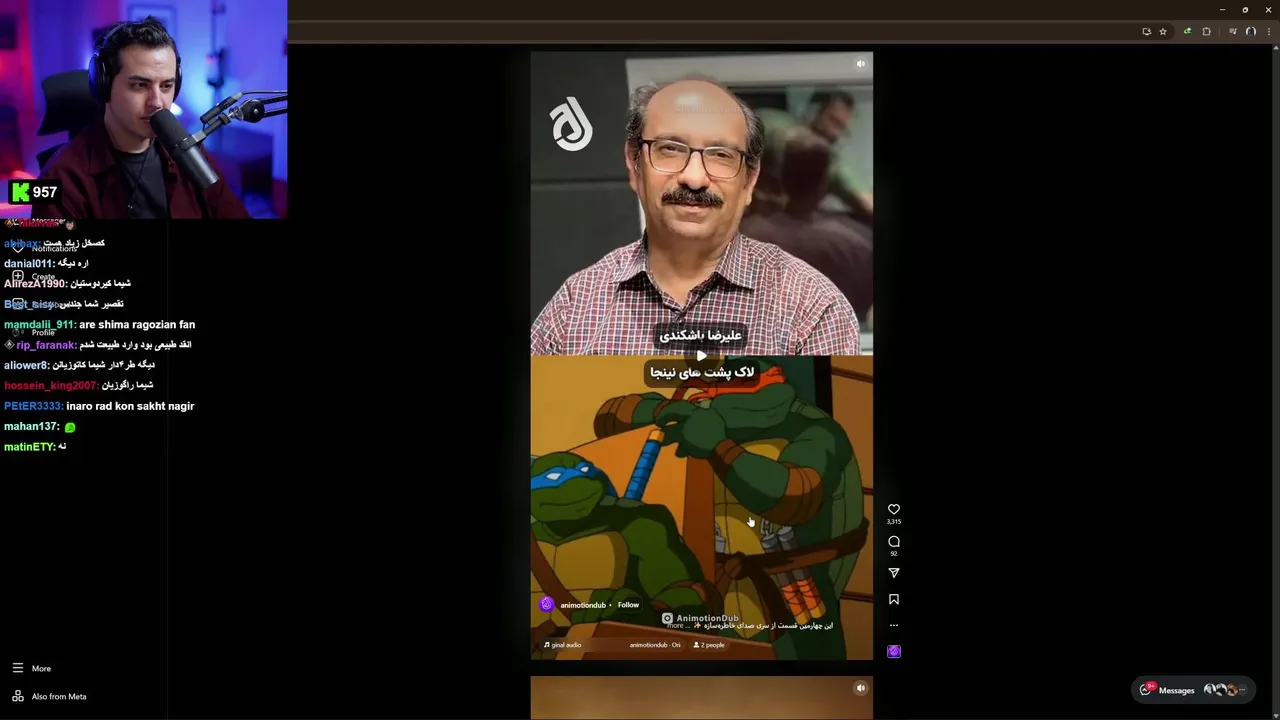
Task: Open the browser profile avatar
Action: (x=1250, y=32)
